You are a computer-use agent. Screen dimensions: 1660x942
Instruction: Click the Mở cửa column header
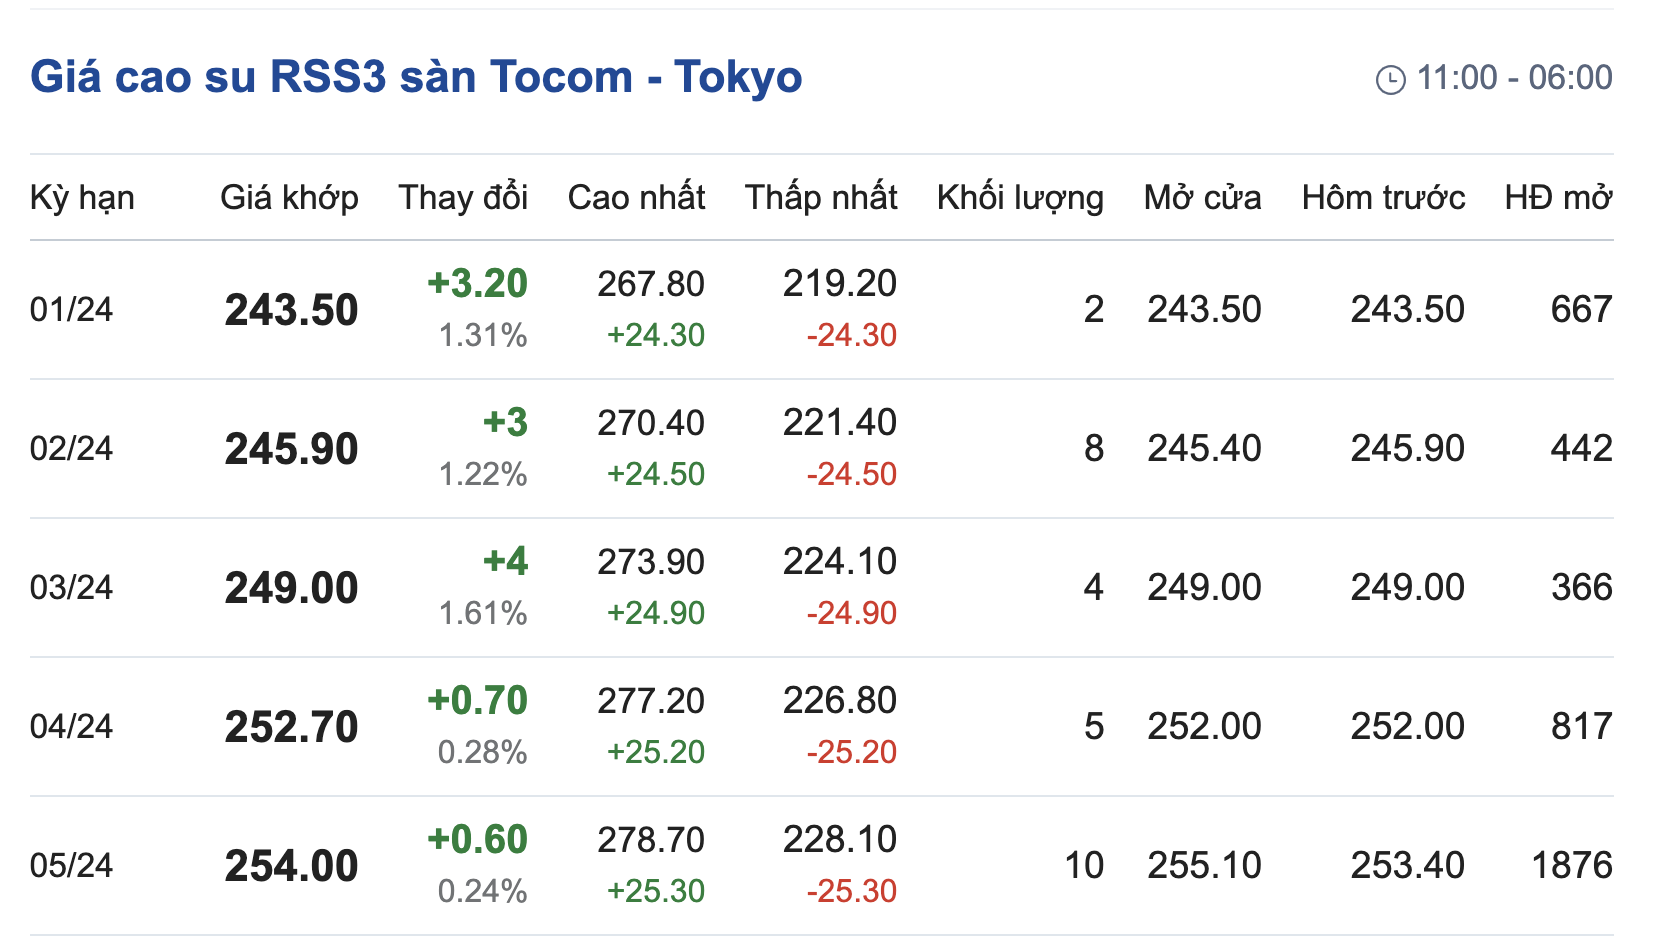click(1202, 198)
